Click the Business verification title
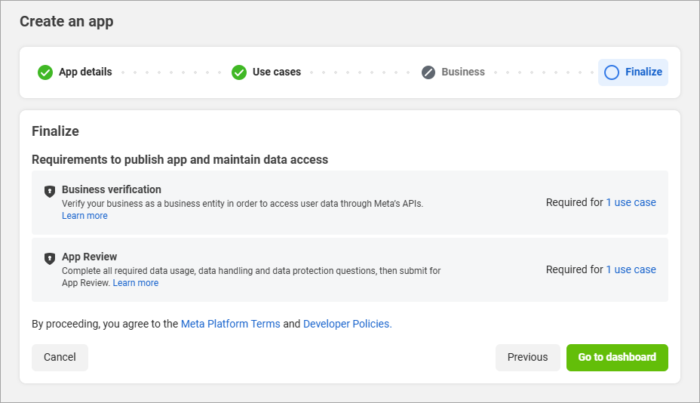 (111, 189)
